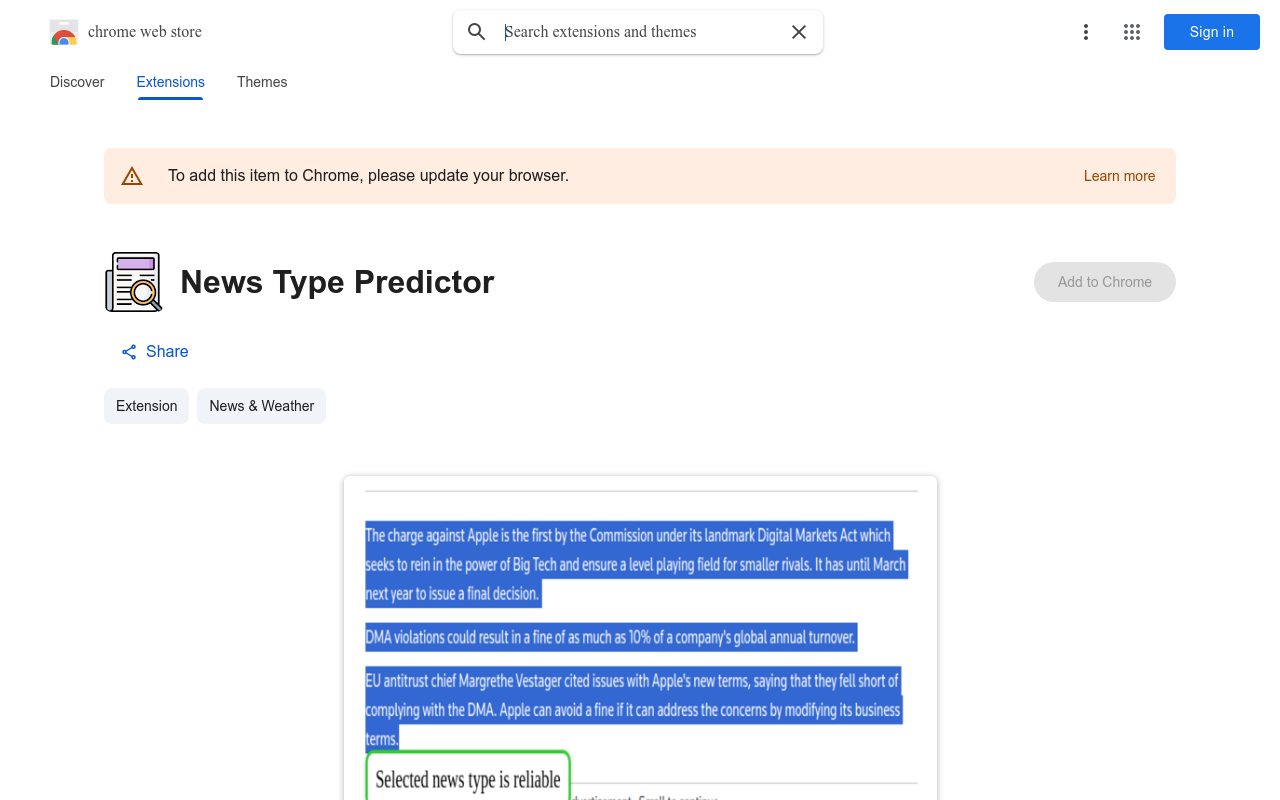Expand the Google apps launcher panel
The image size is (1280, 800).
(x=1131, y=32)
